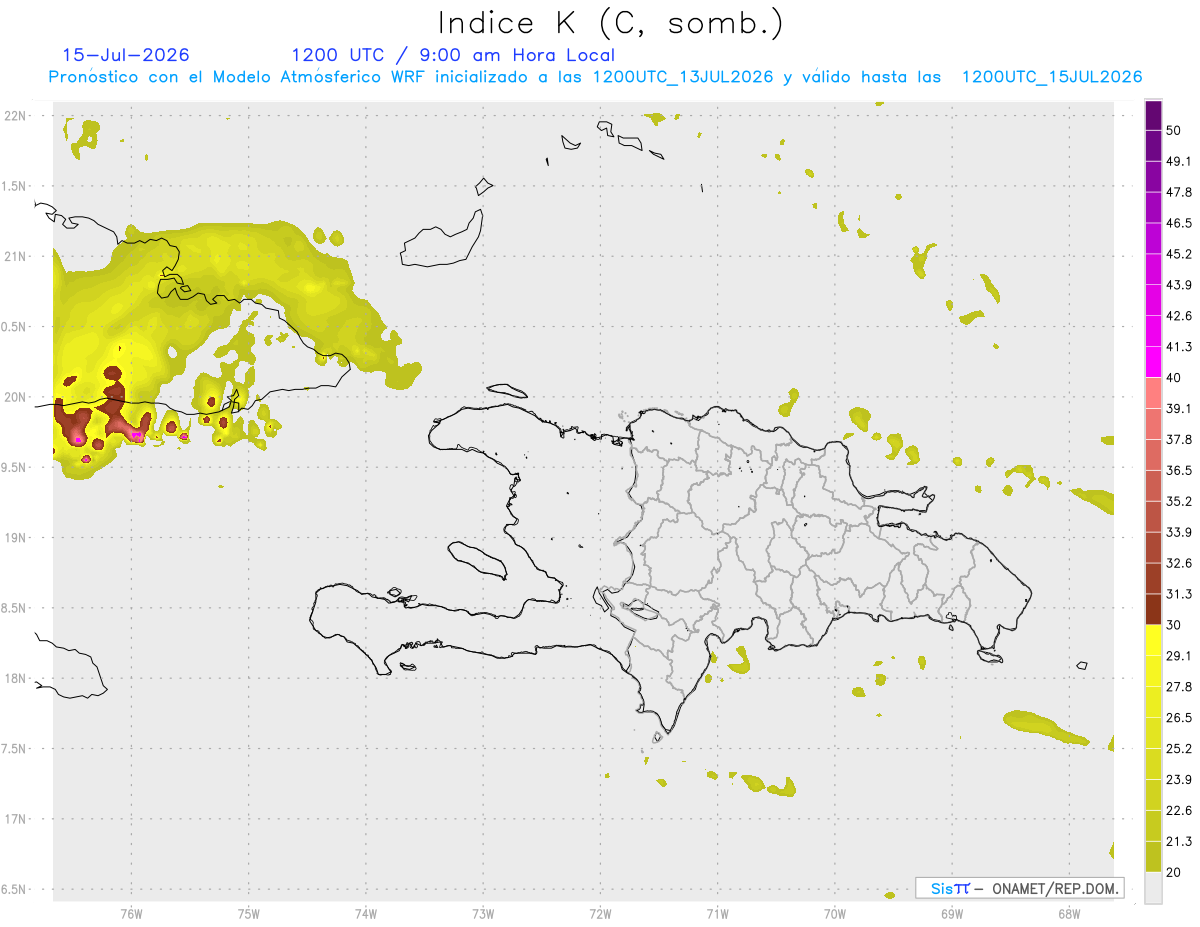This screenshot has width=1200, height=927.
Task: Click the colorbar value '20'
Action: point(1175,872)
